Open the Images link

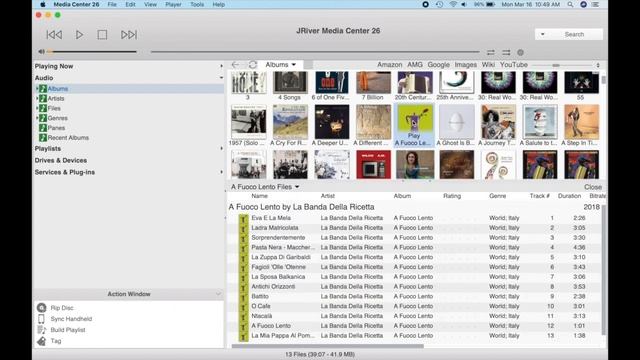(x=465, y=65)
